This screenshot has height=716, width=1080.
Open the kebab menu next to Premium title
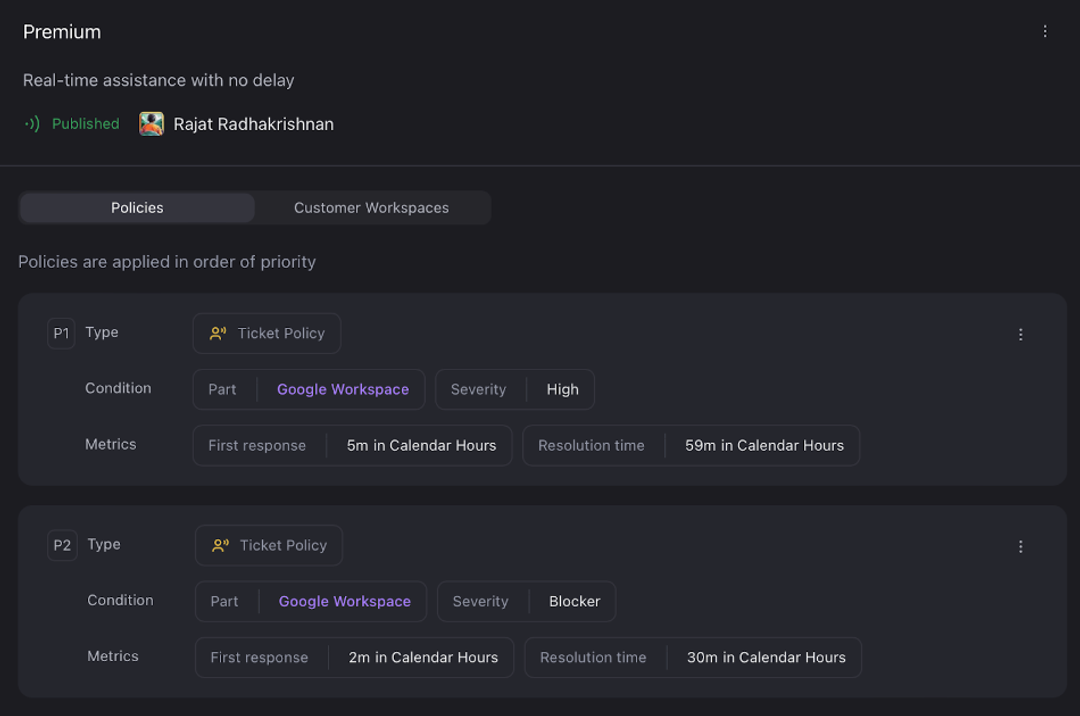(1045, 31)
